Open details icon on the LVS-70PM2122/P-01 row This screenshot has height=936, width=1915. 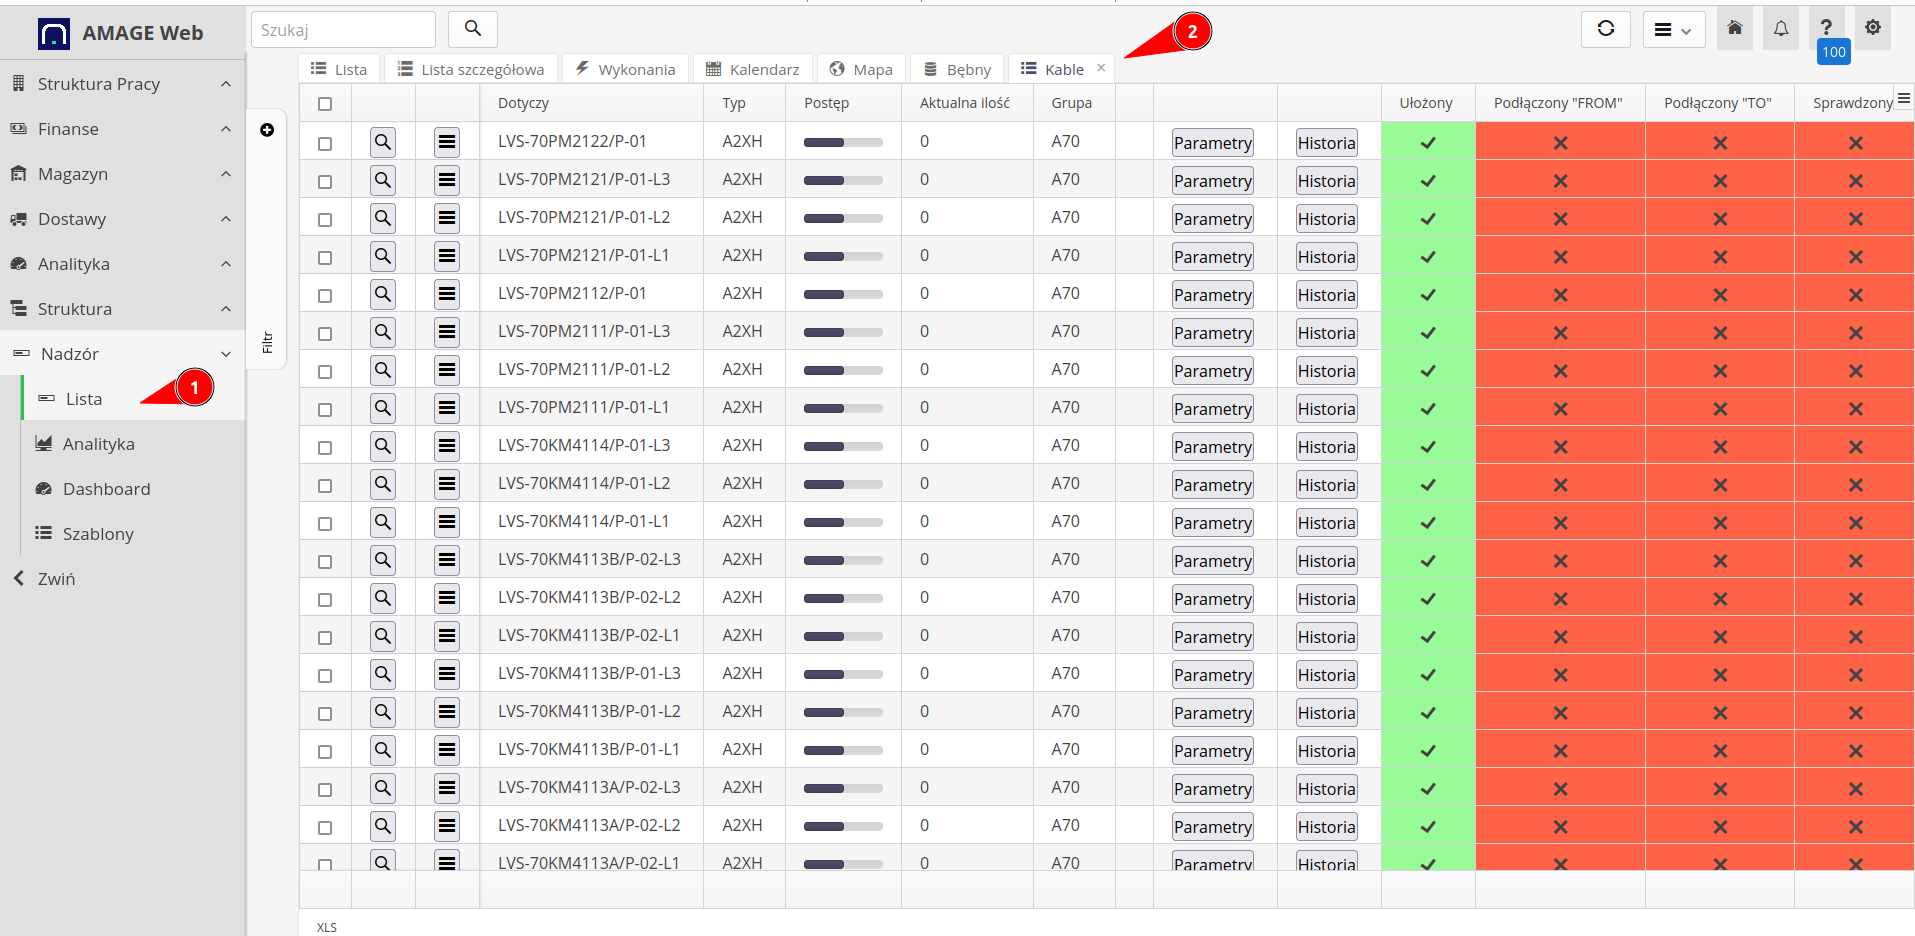[382, 142]
